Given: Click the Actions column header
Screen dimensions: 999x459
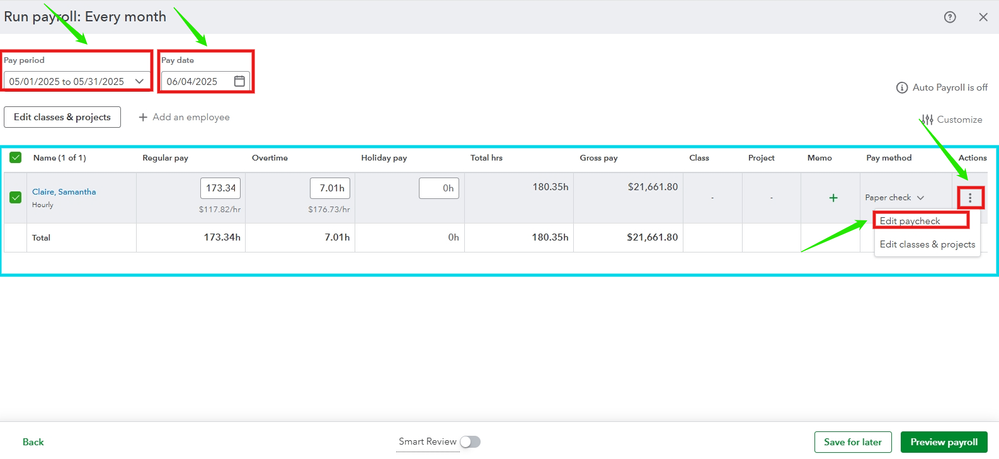Looking at the screenshot, I should (x=972, y=157).
